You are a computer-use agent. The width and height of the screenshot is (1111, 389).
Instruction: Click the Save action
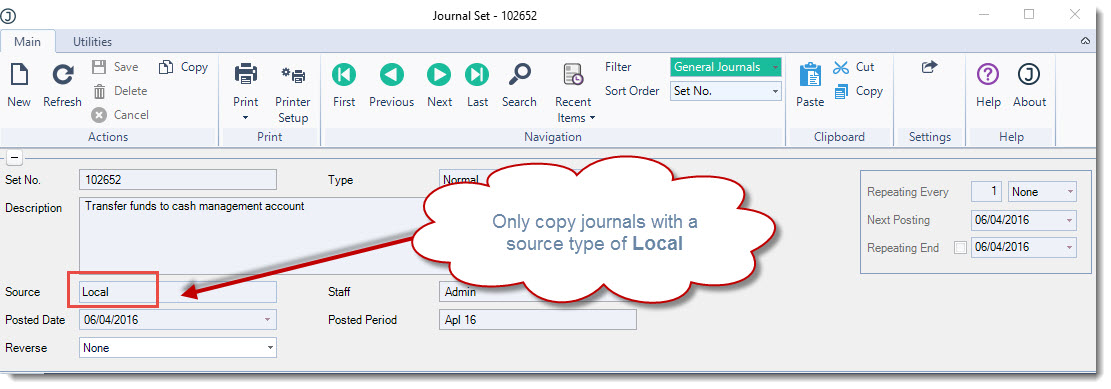coord(115,67)
